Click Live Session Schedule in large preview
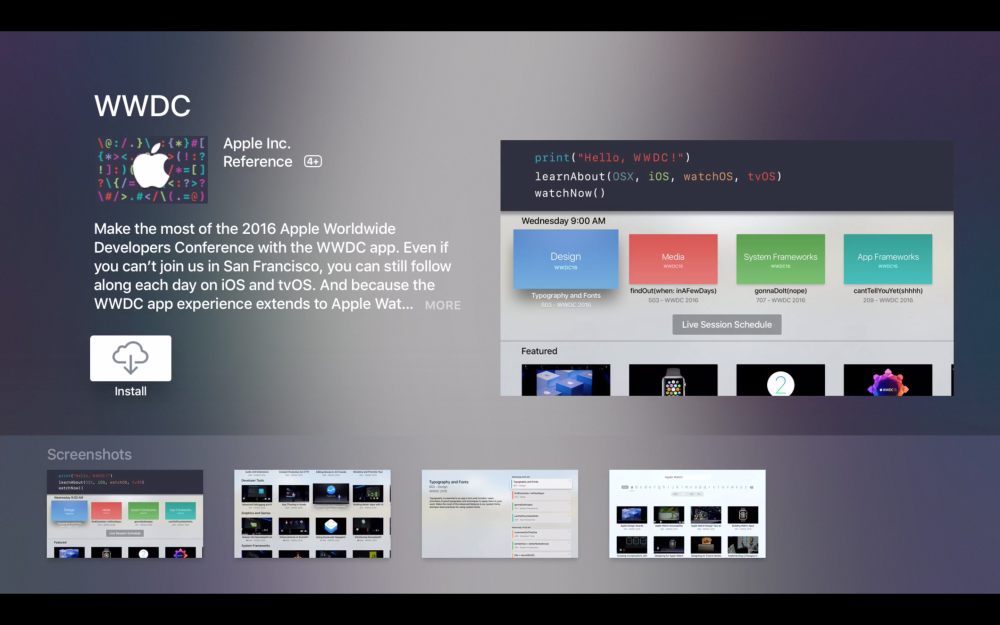Viewport: 1000px width, 625px height. coord(727,325)
